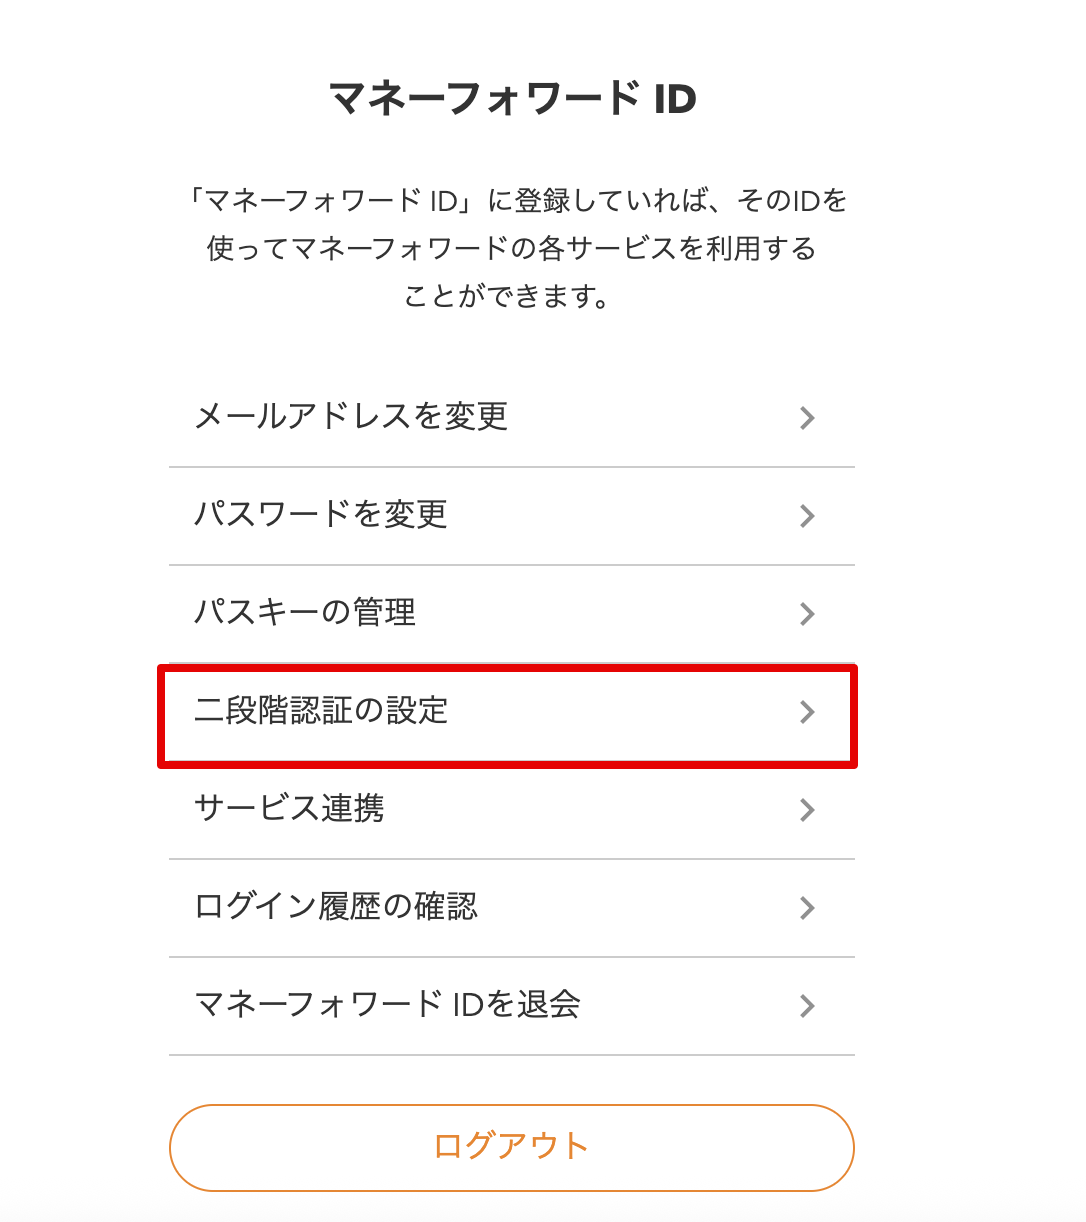The image size is (1086, 1222).
Task: Select パスワードを変更 menu entry
Action: tap(320, 515)
